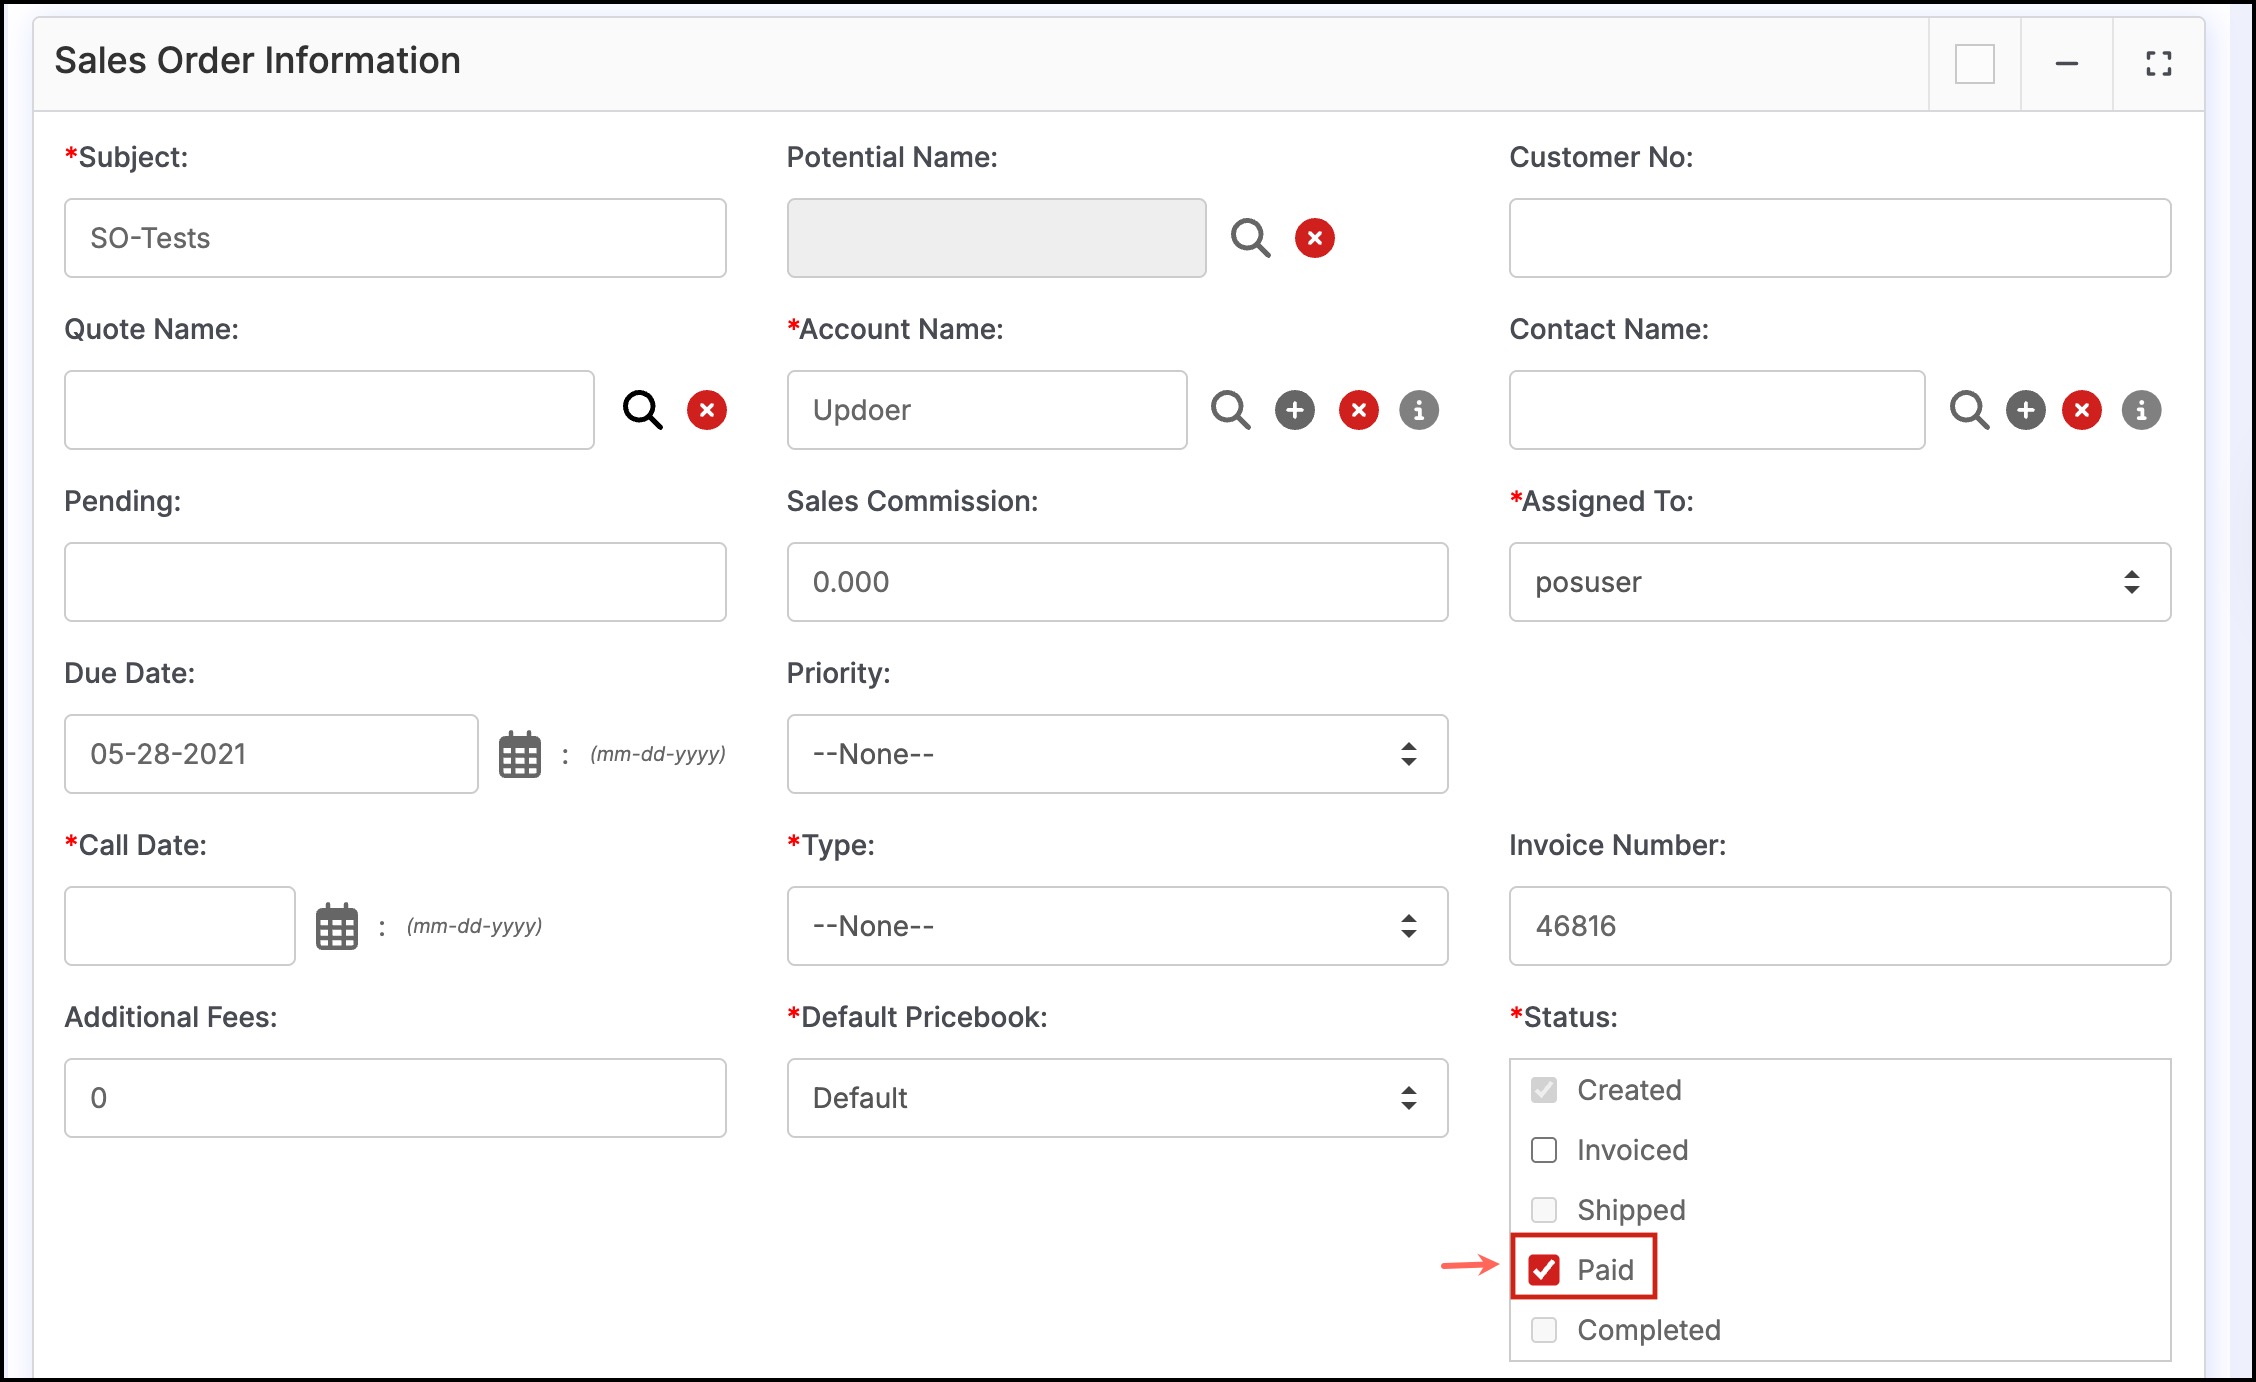The height and width of the screenshot is (1382, 2256).
Task: Choose a Default Pricebook from dropdown
Action: (1116, 1098)
